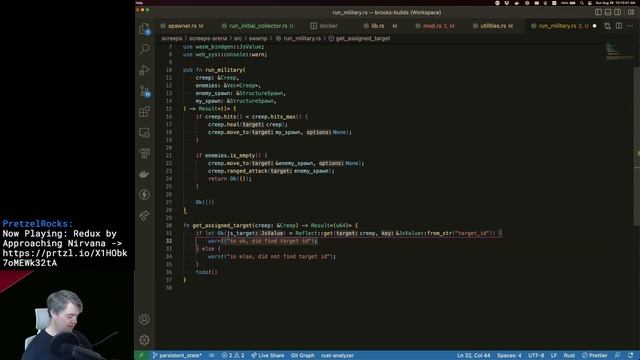Switch to the run_initial_collector.rs tab
The width and height of the screenshot is (640, 360).
pos(258,26)
